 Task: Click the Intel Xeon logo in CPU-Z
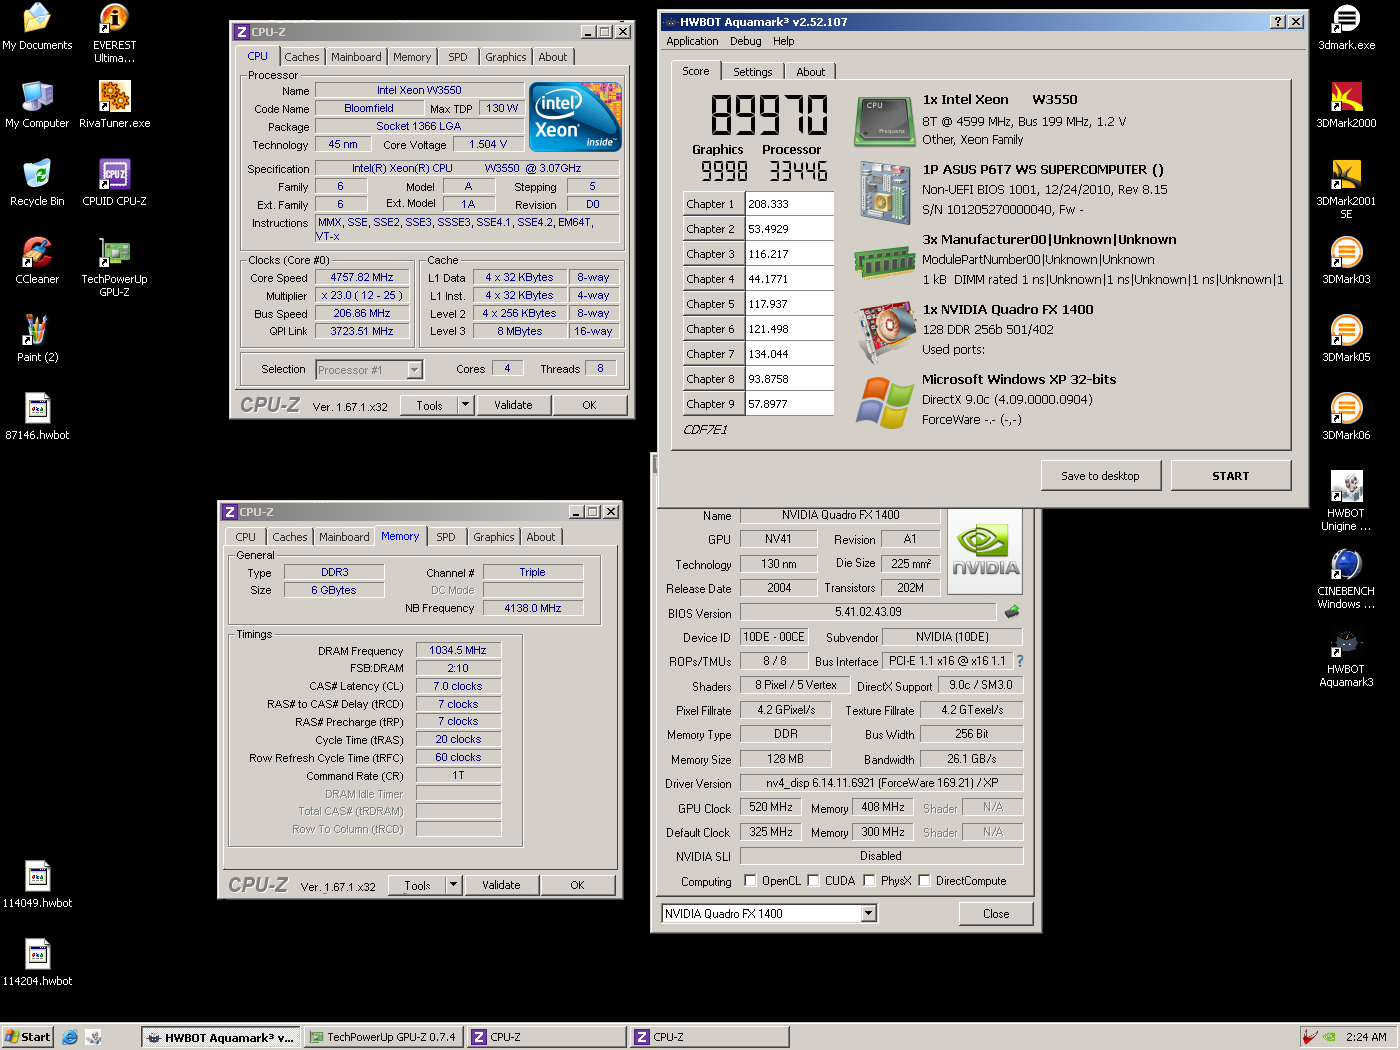click(576, 117)
